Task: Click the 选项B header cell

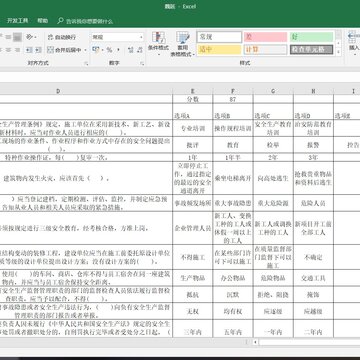Action: 233,111
